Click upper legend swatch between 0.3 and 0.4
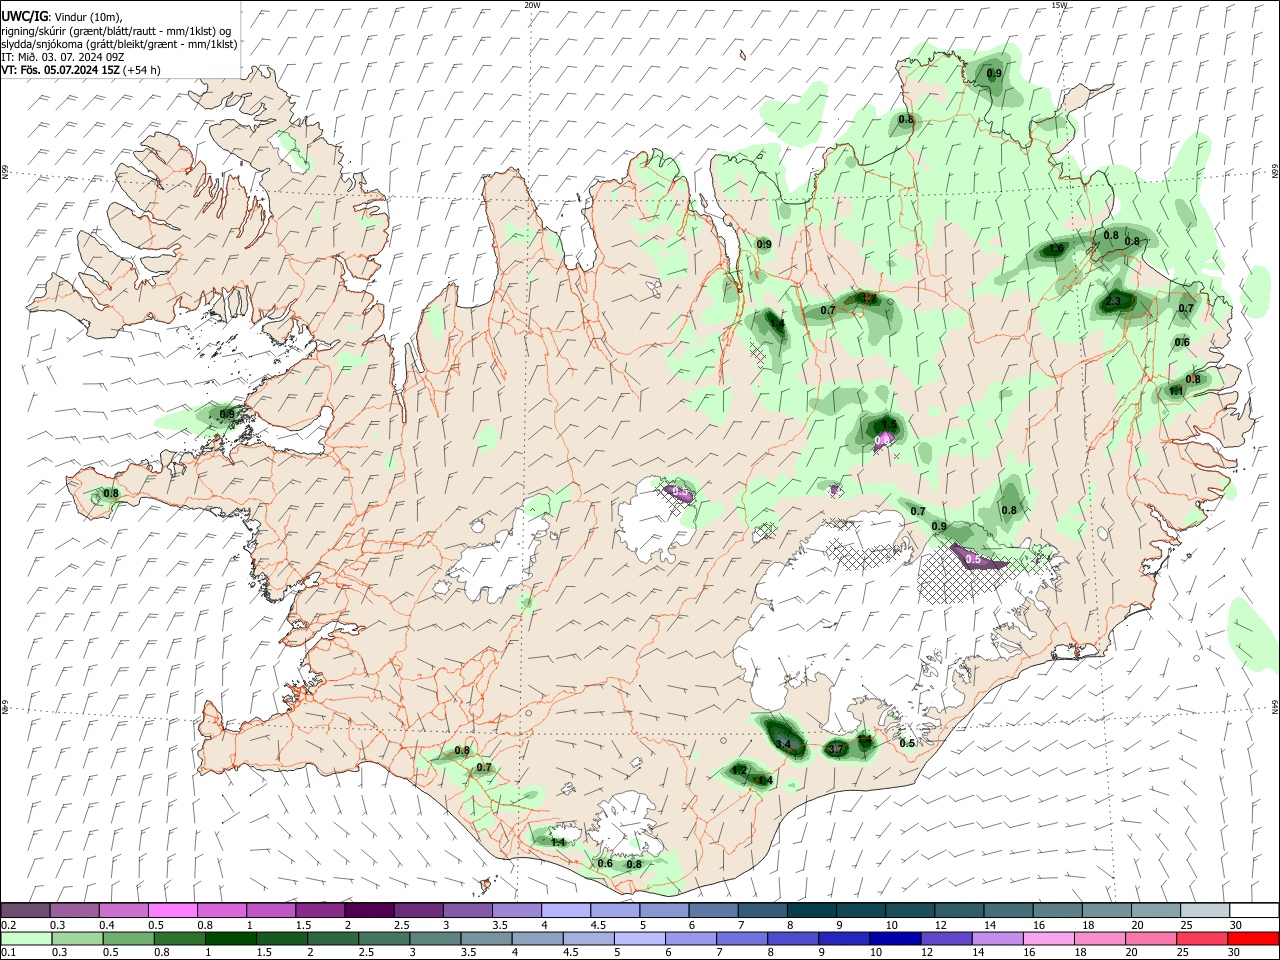The width and height of the screenshot is (1280, 960). pyautogui.click(x=74, y=910)
